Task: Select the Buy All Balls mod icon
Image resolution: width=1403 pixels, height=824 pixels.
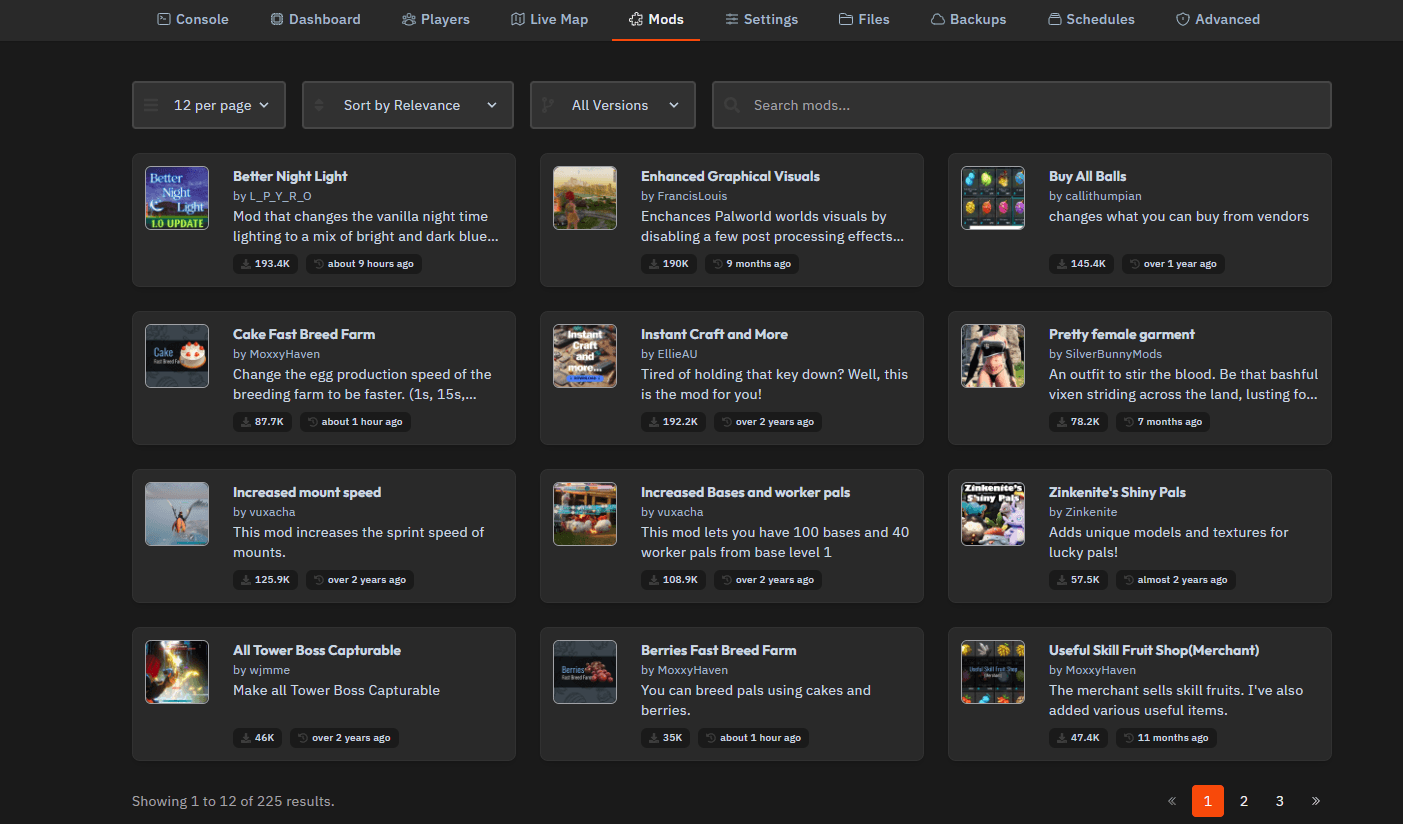Action: 993,198
